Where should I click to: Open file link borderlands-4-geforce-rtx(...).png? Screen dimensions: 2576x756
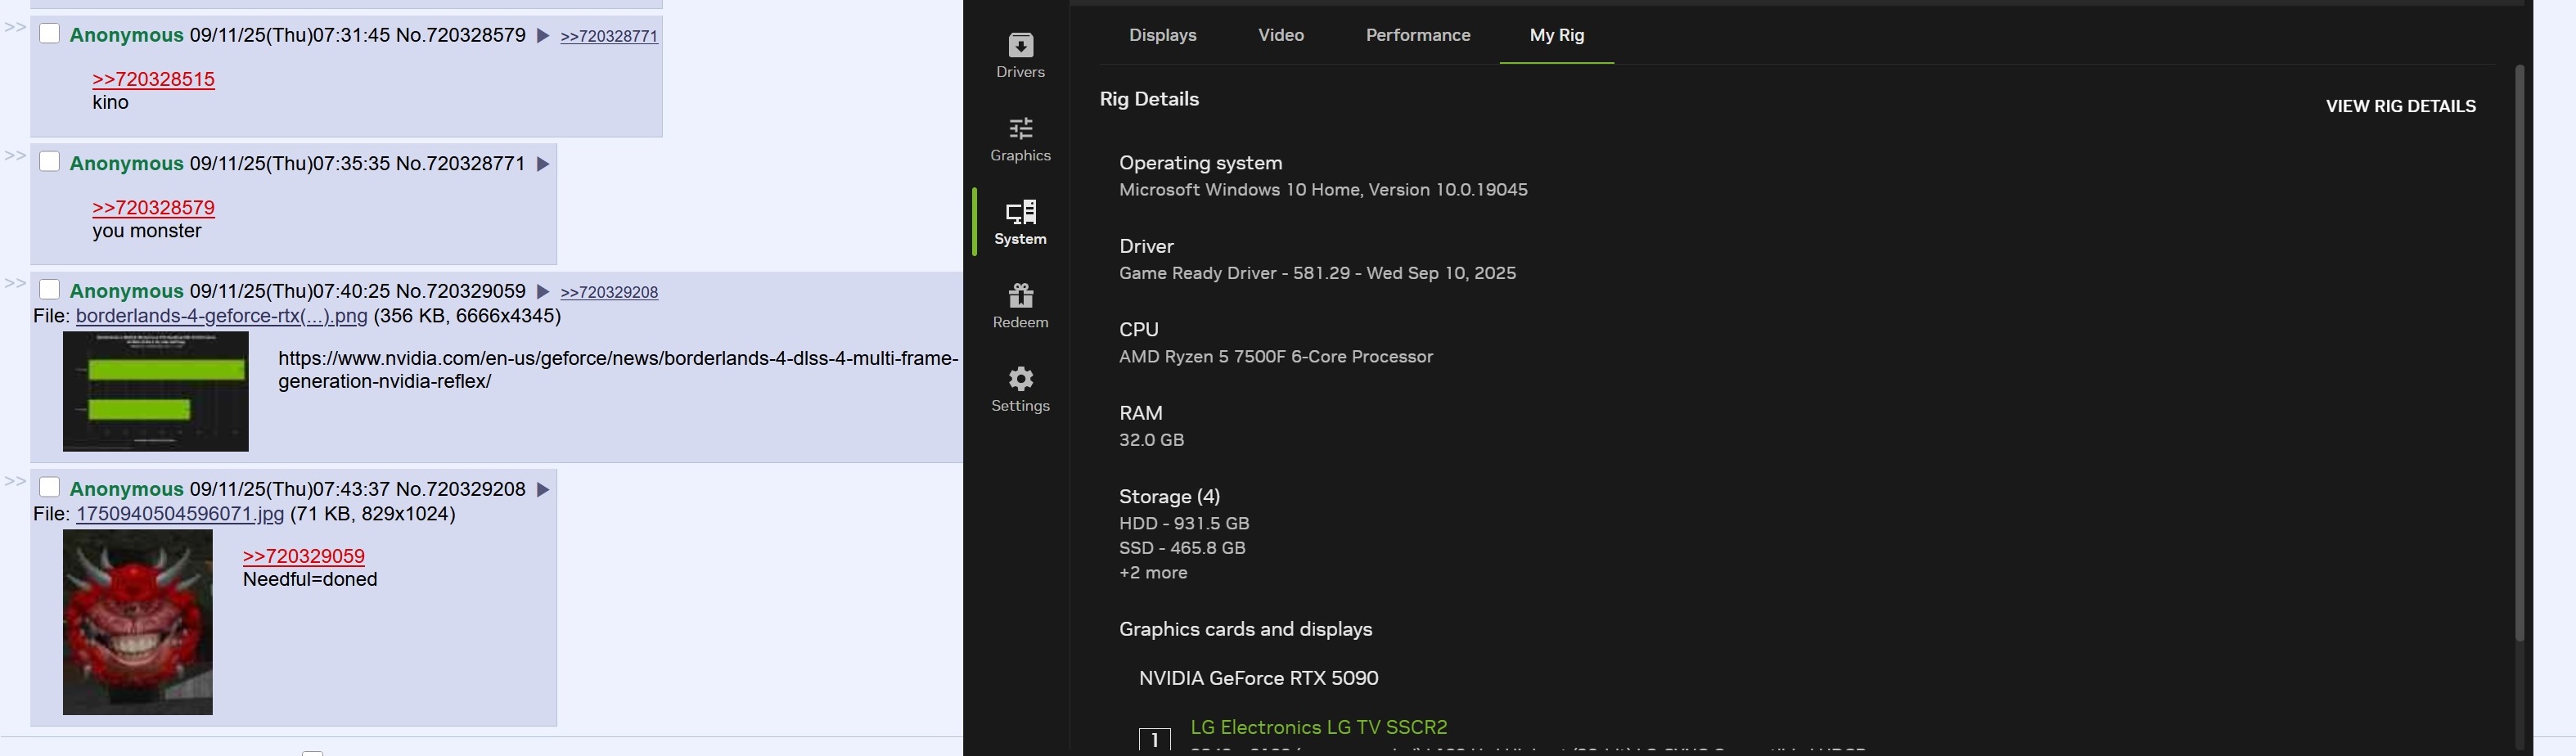(x=221, y=316)
